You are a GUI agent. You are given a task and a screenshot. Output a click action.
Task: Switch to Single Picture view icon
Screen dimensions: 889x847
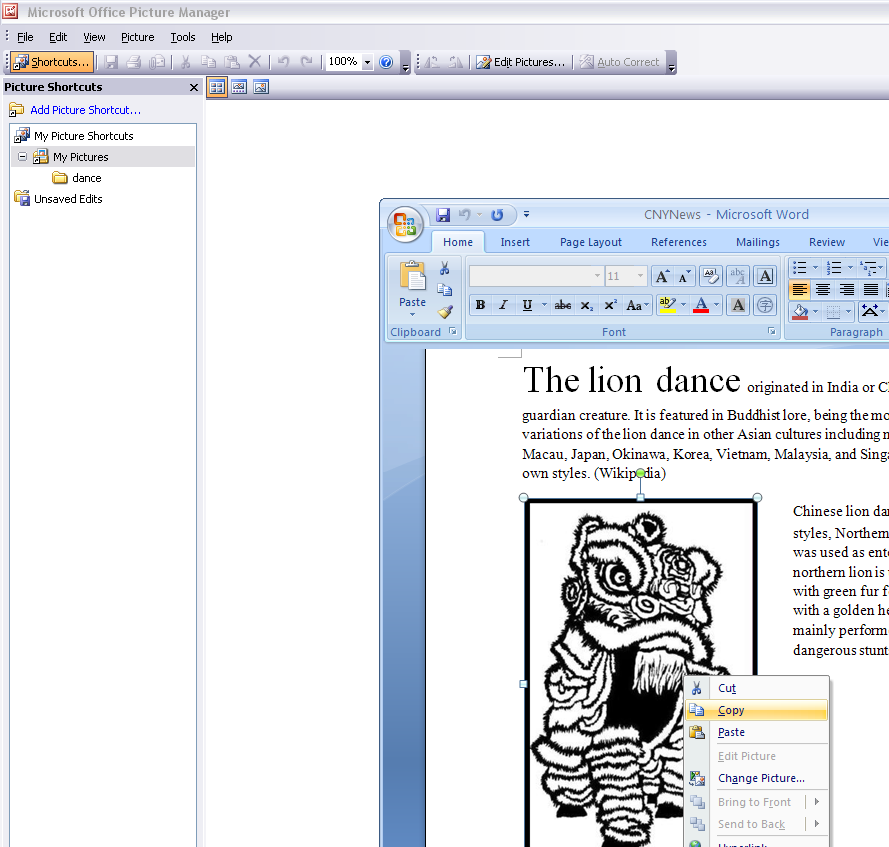[x=261, y=87]
